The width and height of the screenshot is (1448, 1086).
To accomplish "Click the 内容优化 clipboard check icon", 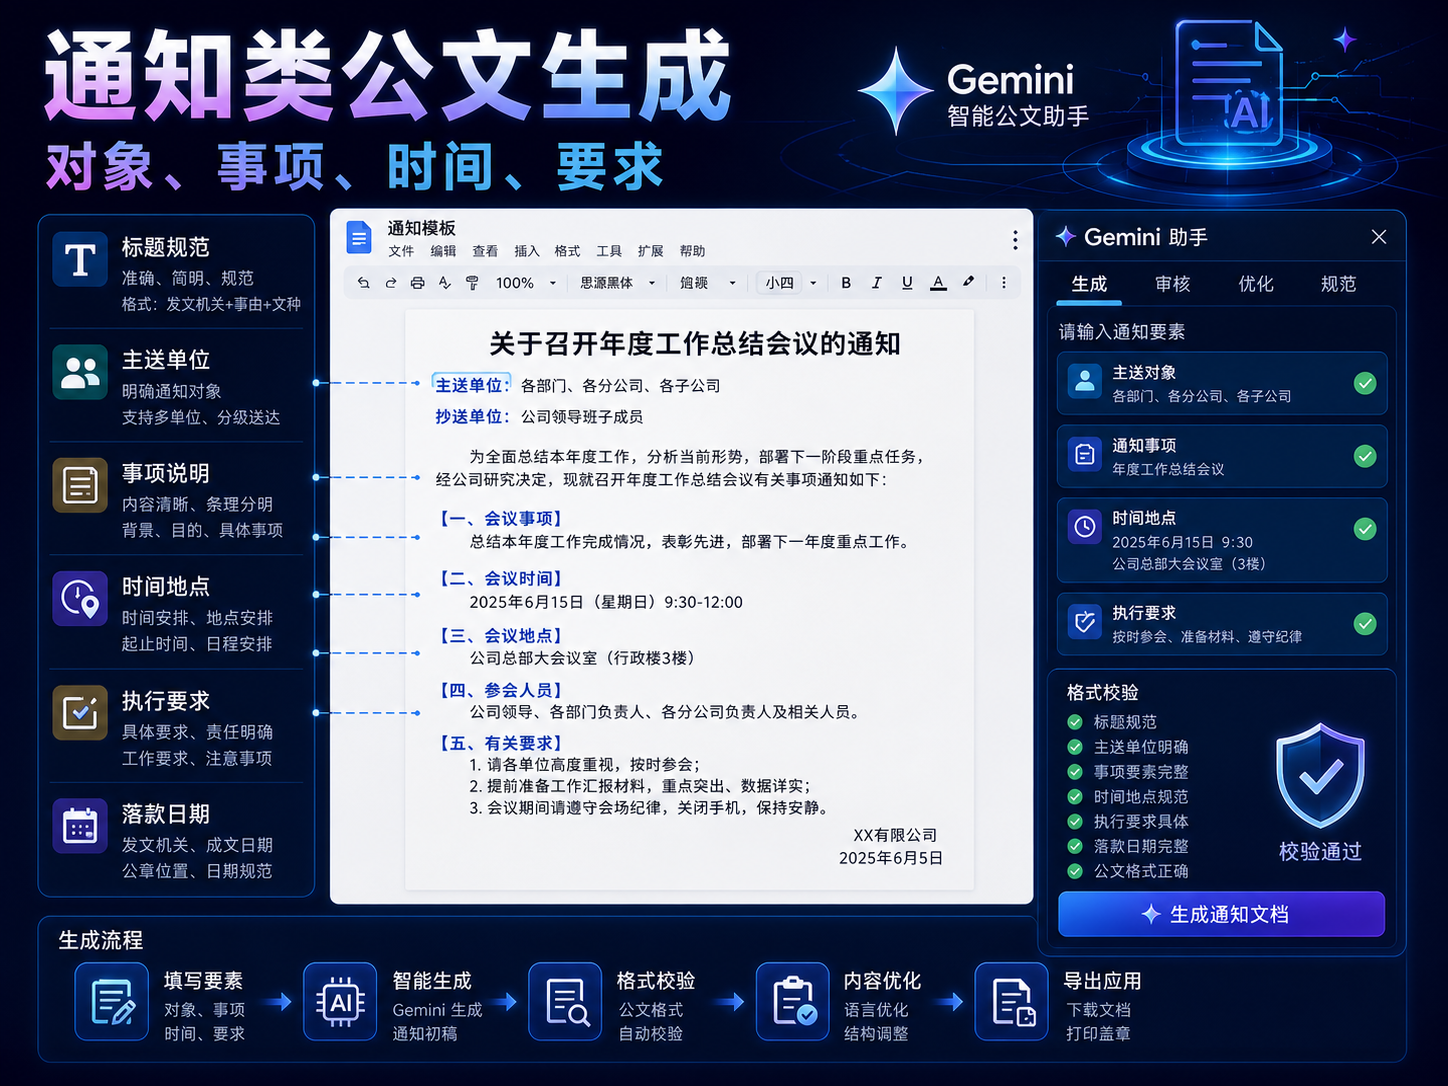I will pyautogui.click(x=793, y=1002).
